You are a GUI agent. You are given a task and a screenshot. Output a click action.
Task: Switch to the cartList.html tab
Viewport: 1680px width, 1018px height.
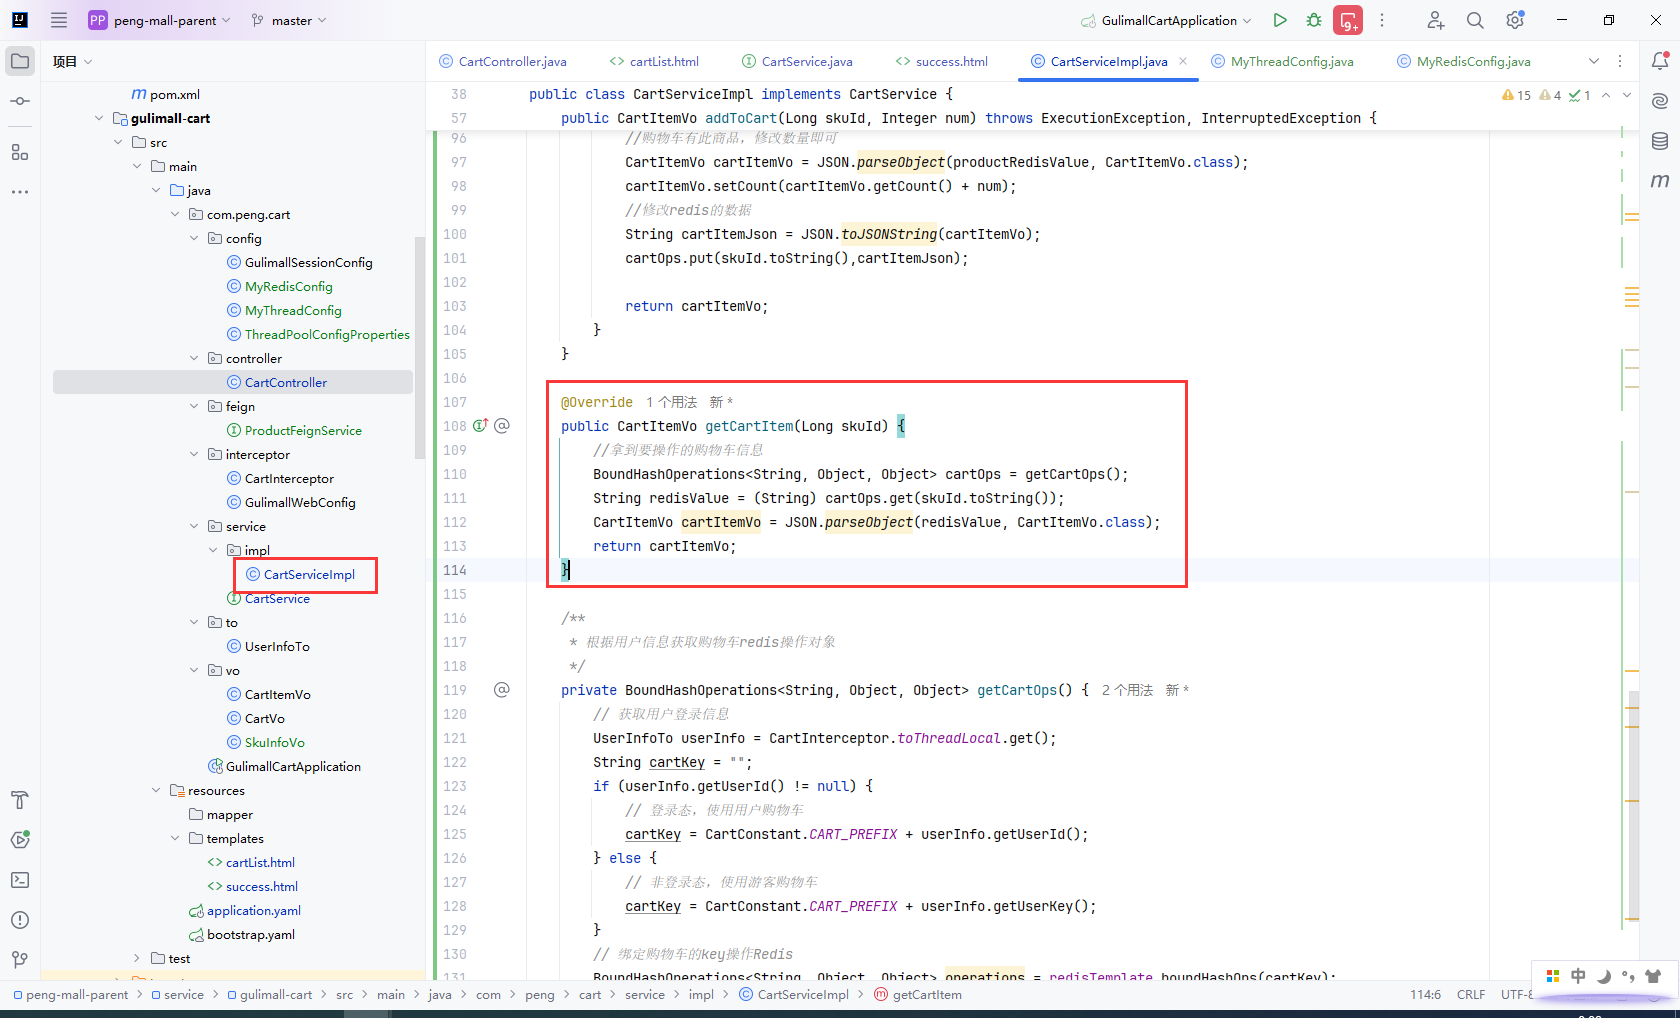point(654,61)
